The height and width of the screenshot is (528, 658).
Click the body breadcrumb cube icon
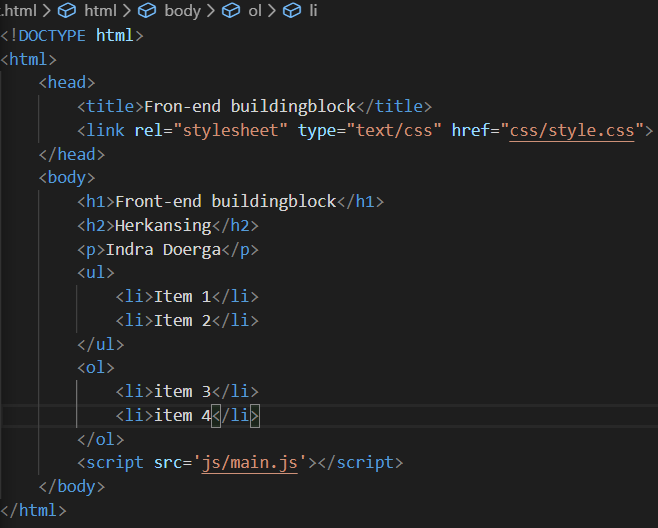pyautogui.click(x=147, y=10)
